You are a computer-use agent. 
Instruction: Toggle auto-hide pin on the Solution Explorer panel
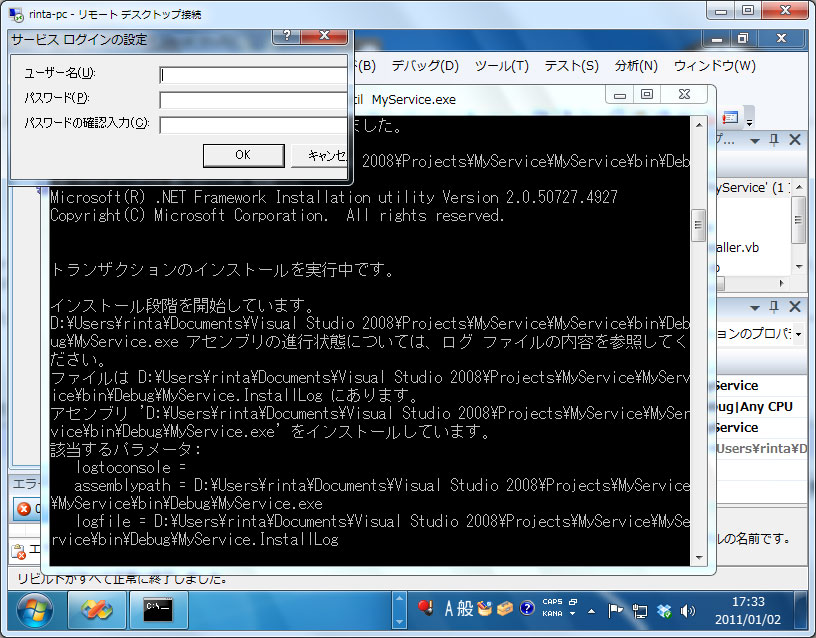tap(773, 139)
